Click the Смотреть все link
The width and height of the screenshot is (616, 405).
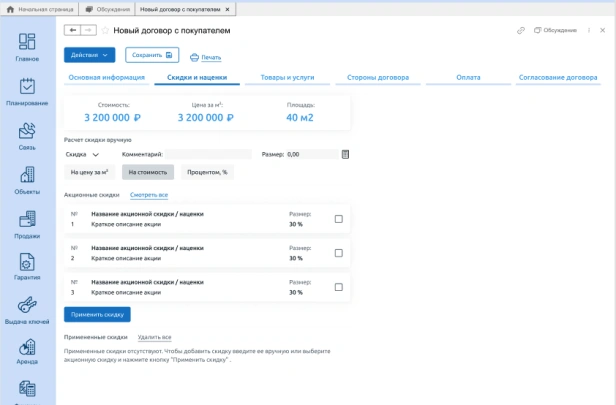(148, 195)
